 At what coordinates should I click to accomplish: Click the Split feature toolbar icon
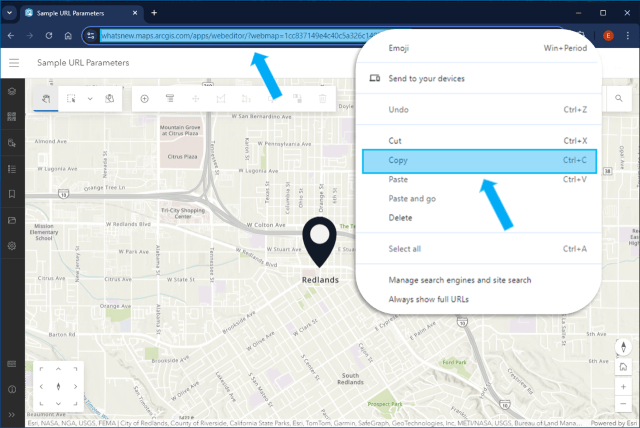click(246, 98)
